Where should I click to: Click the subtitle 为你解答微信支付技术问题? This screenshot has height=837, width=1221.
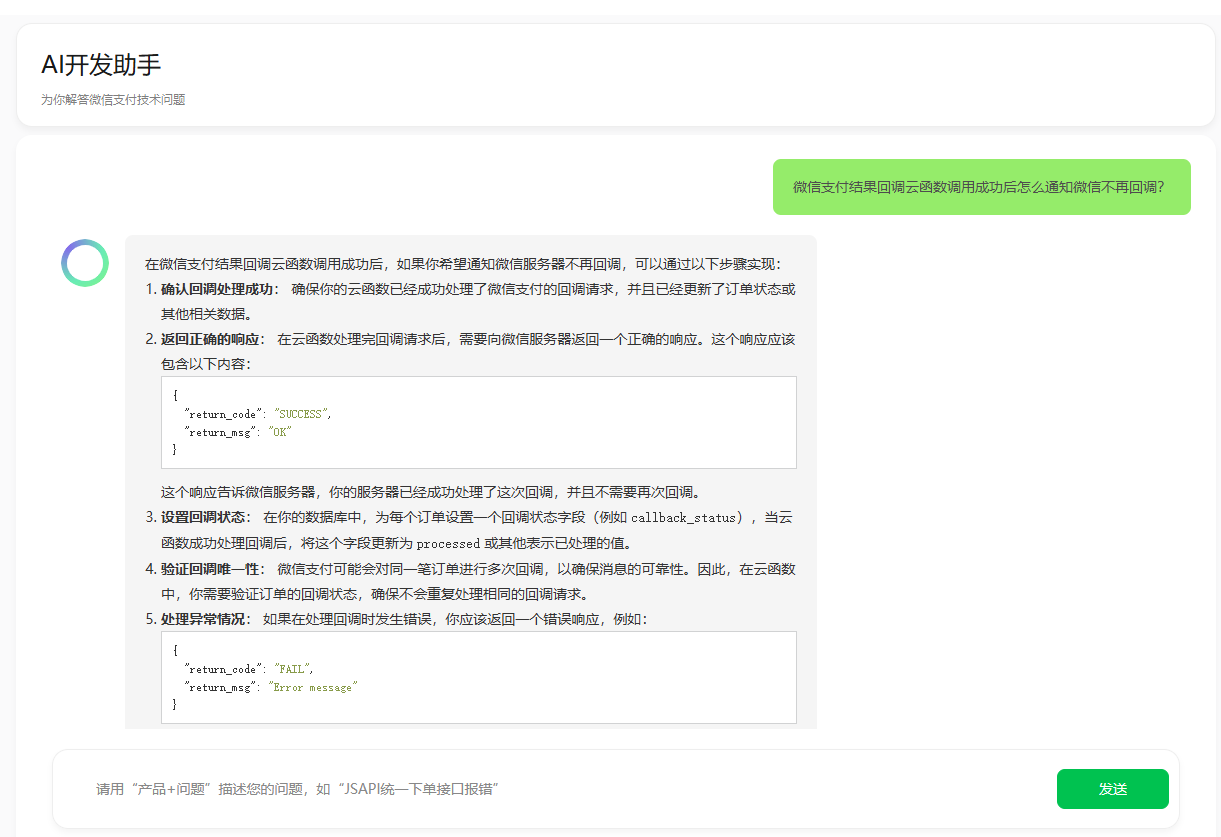point(113,100)
